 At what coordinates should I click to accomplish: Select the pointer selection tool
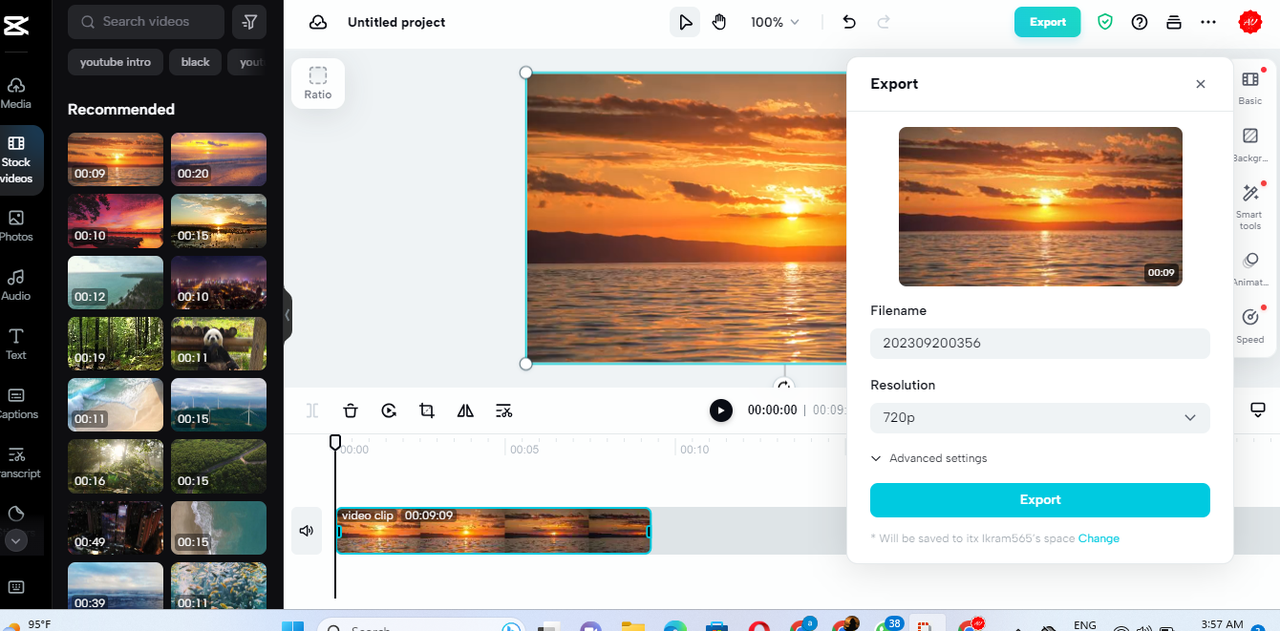pos(684,22)
